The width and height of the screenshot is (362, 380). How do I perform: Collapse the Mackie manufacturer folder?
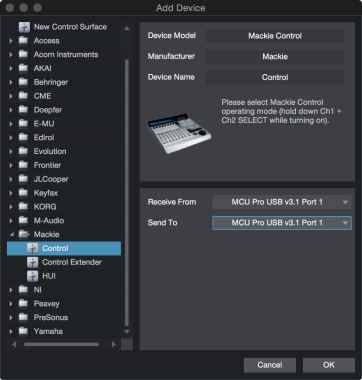[x=11, y=234]
